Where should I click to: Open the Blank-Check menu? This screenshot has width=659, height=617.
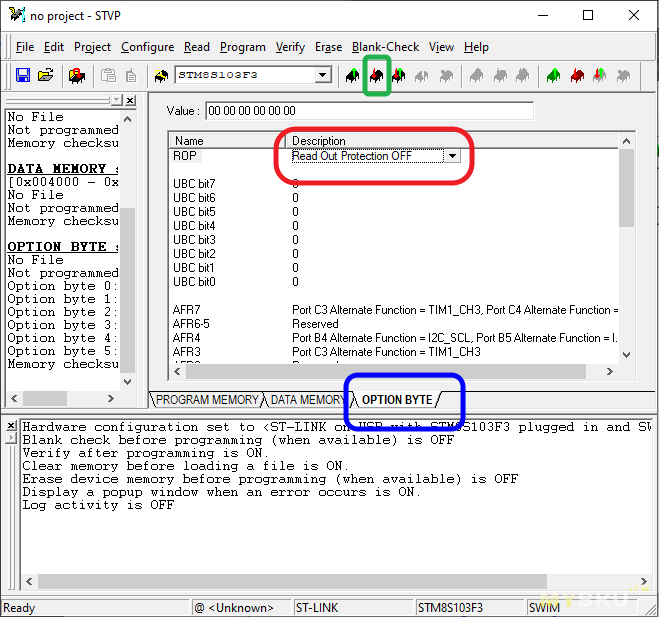[x=385, y=47]
